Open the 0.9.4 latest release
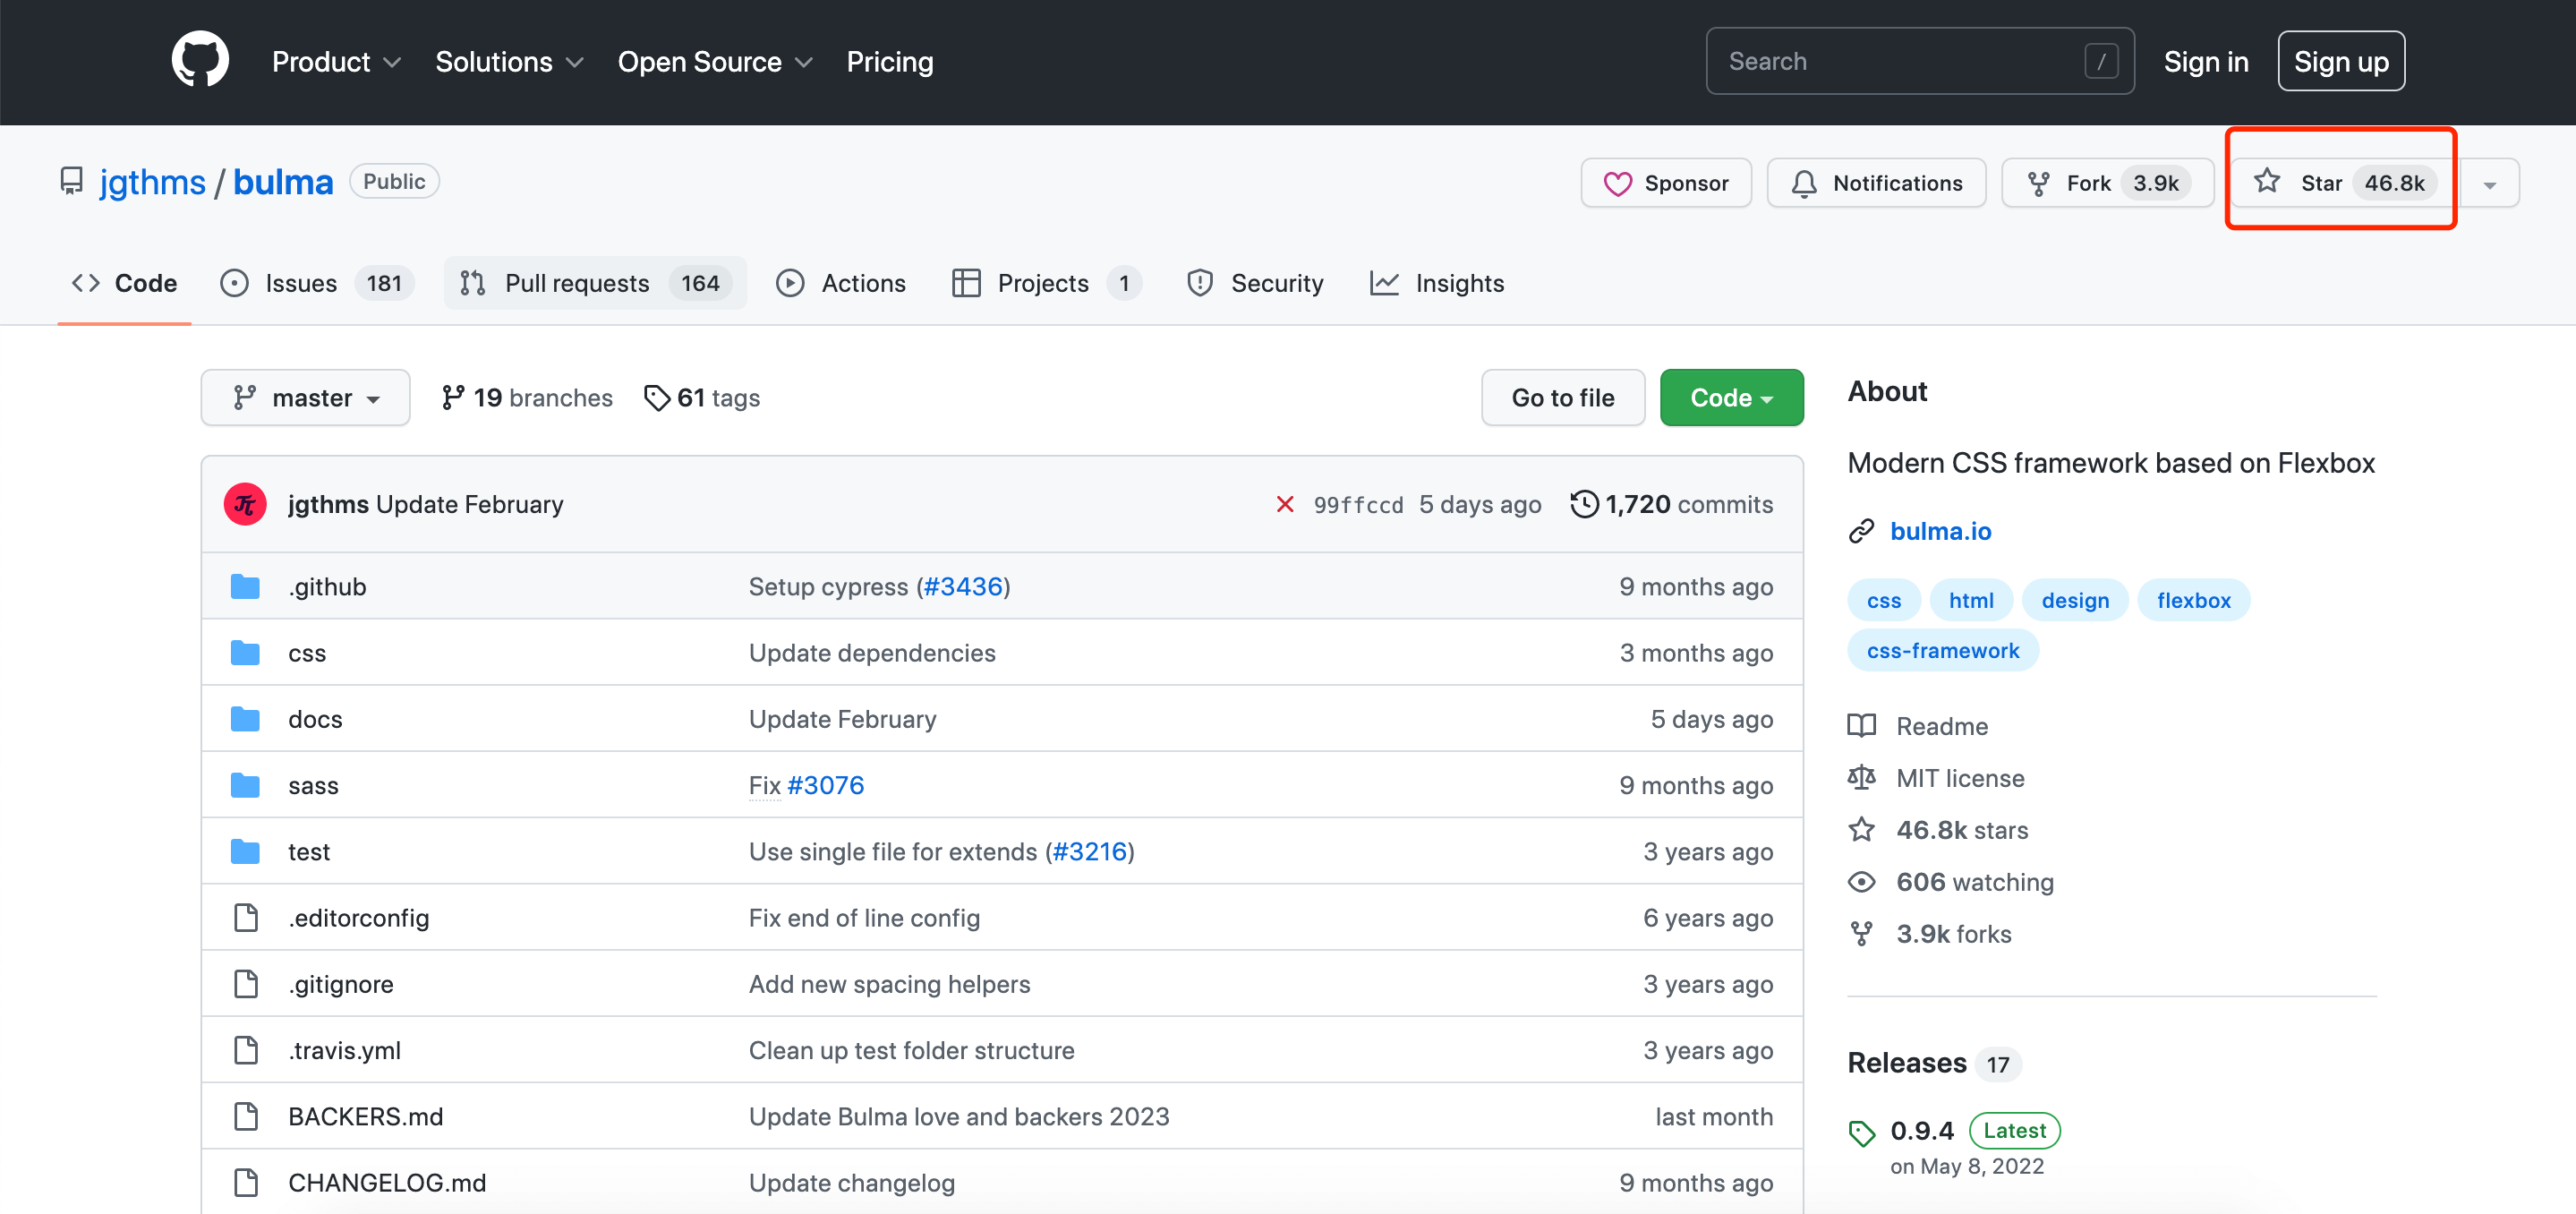The width and height of the screenshot is (2576, 1214). [x=1921, y=1131]
